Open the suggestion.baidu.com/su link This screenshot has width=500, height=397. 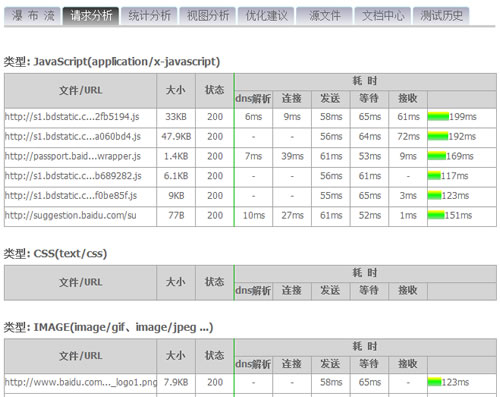click(71, 215)
